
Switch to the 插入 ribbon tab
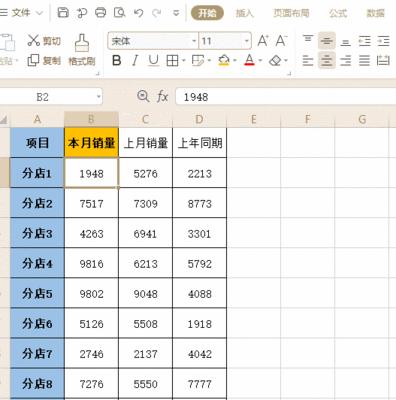click(245, 13)
